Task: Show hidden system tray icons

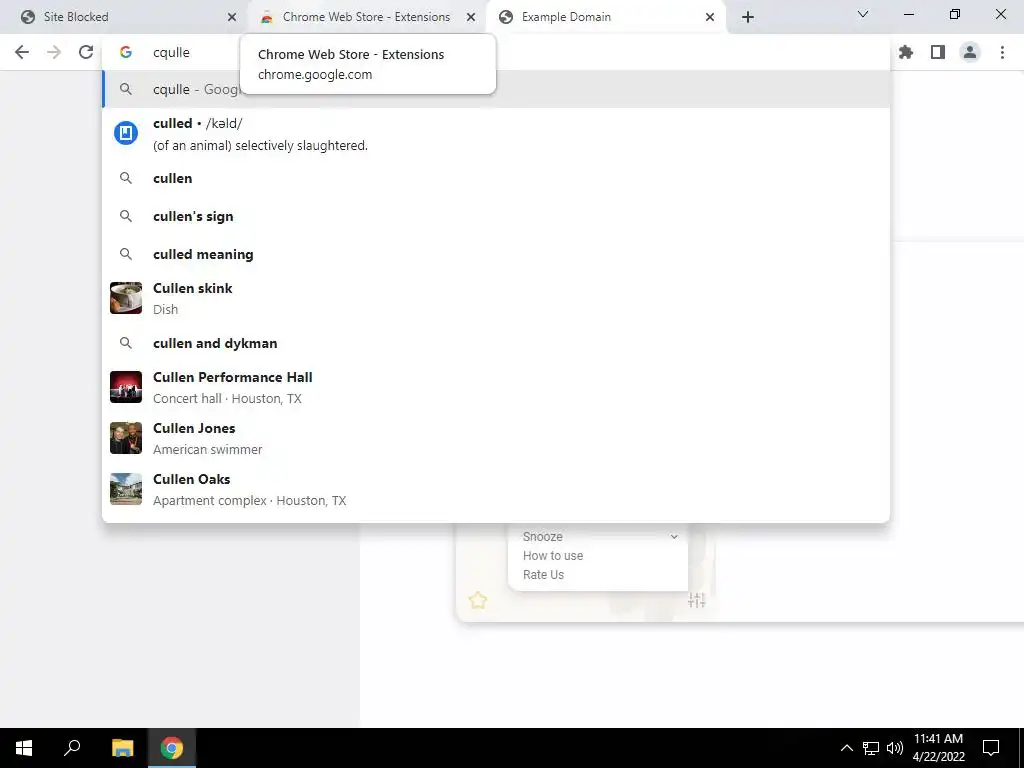Action: (x=846, y=748)
